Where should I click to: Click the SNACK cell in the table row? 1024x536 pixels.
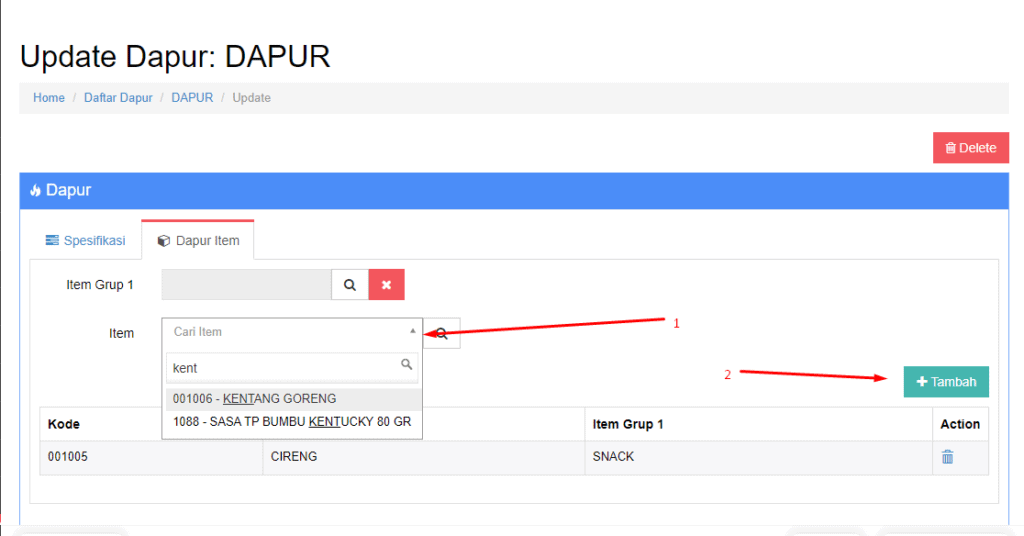613,457
